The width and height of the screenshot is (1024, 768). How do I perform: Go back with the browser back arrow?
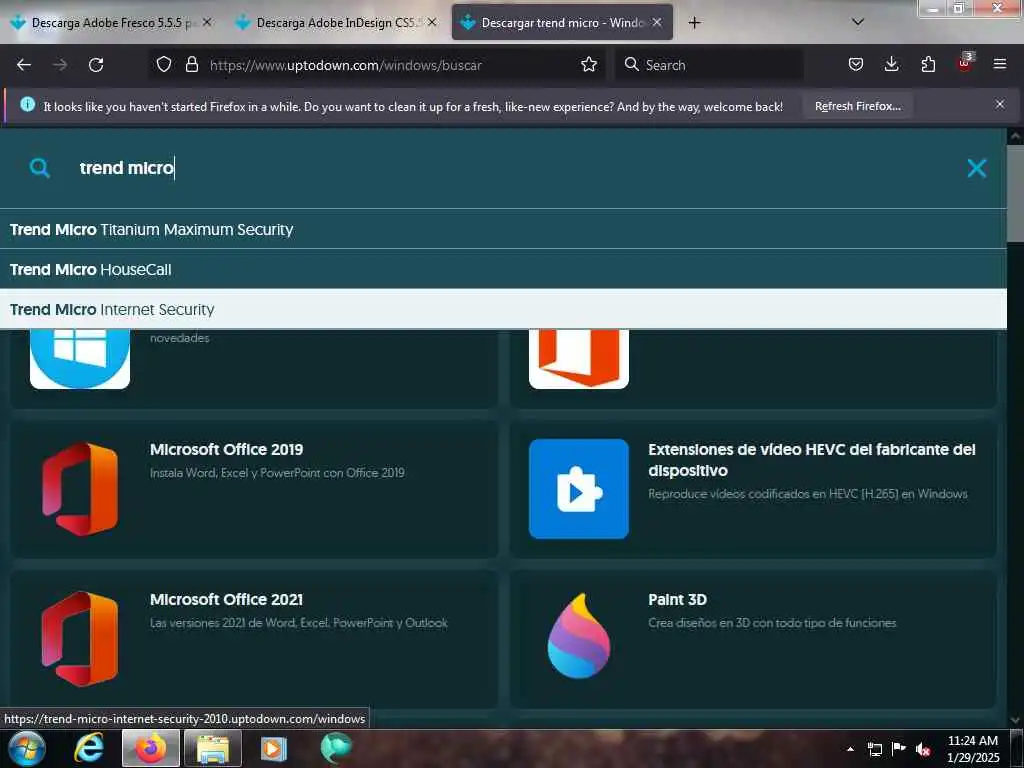click(x=24, y=65)
